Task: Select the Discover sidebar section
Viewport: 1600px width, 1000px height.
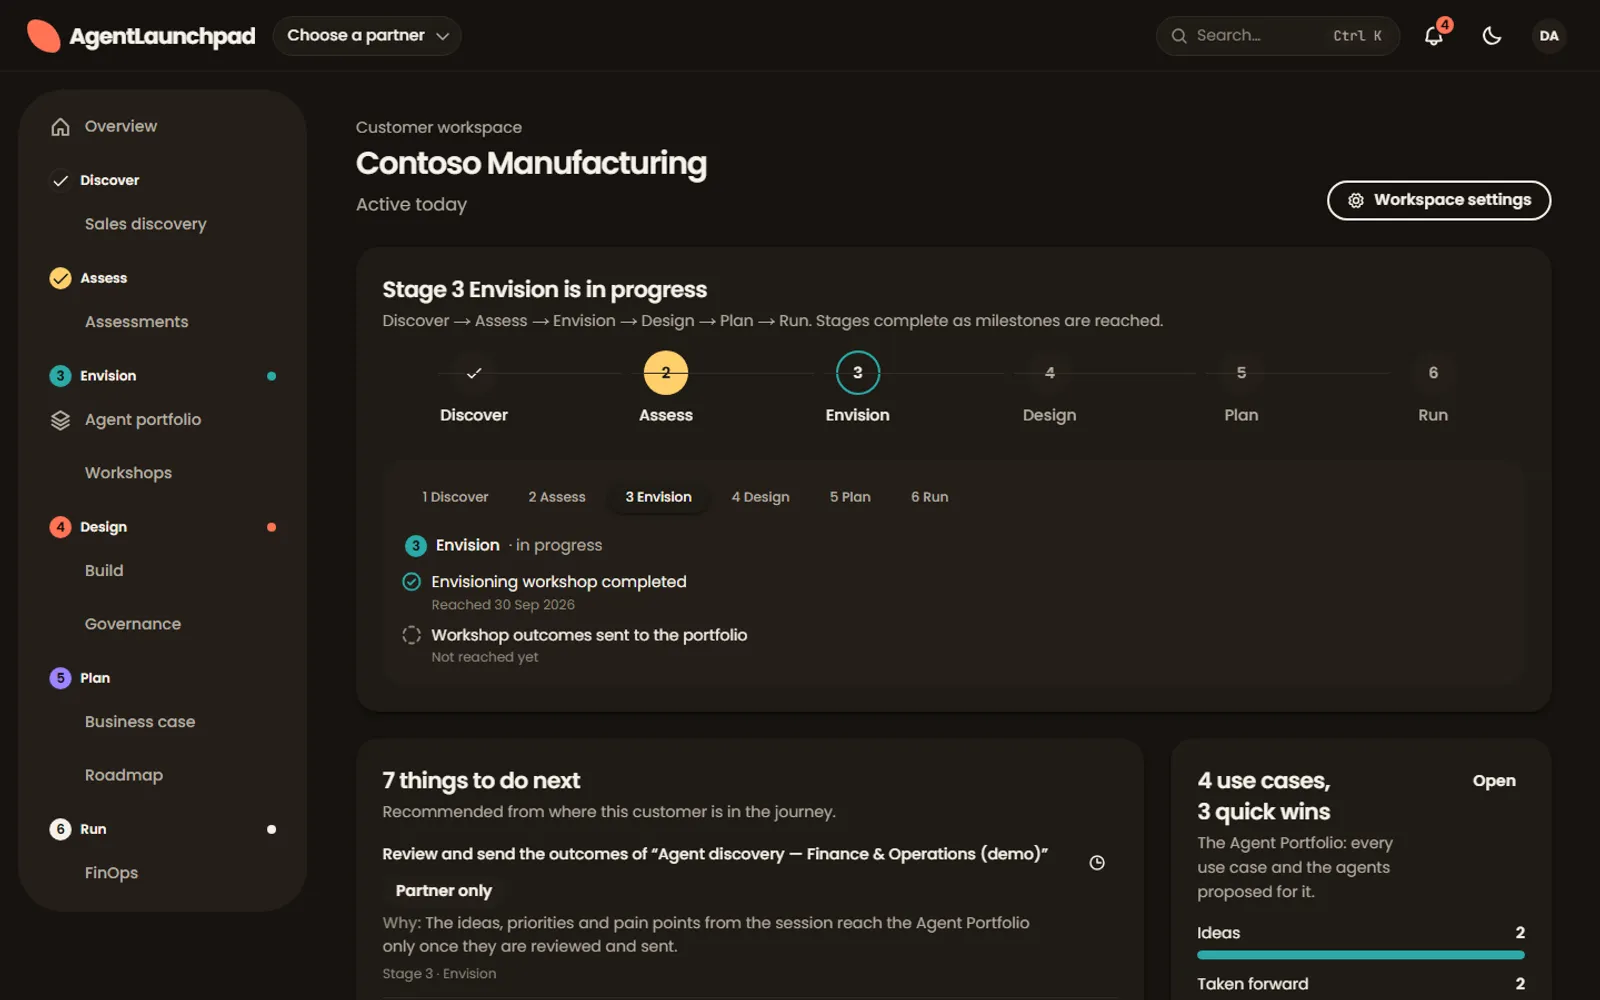Action: (x=110, y=180)
